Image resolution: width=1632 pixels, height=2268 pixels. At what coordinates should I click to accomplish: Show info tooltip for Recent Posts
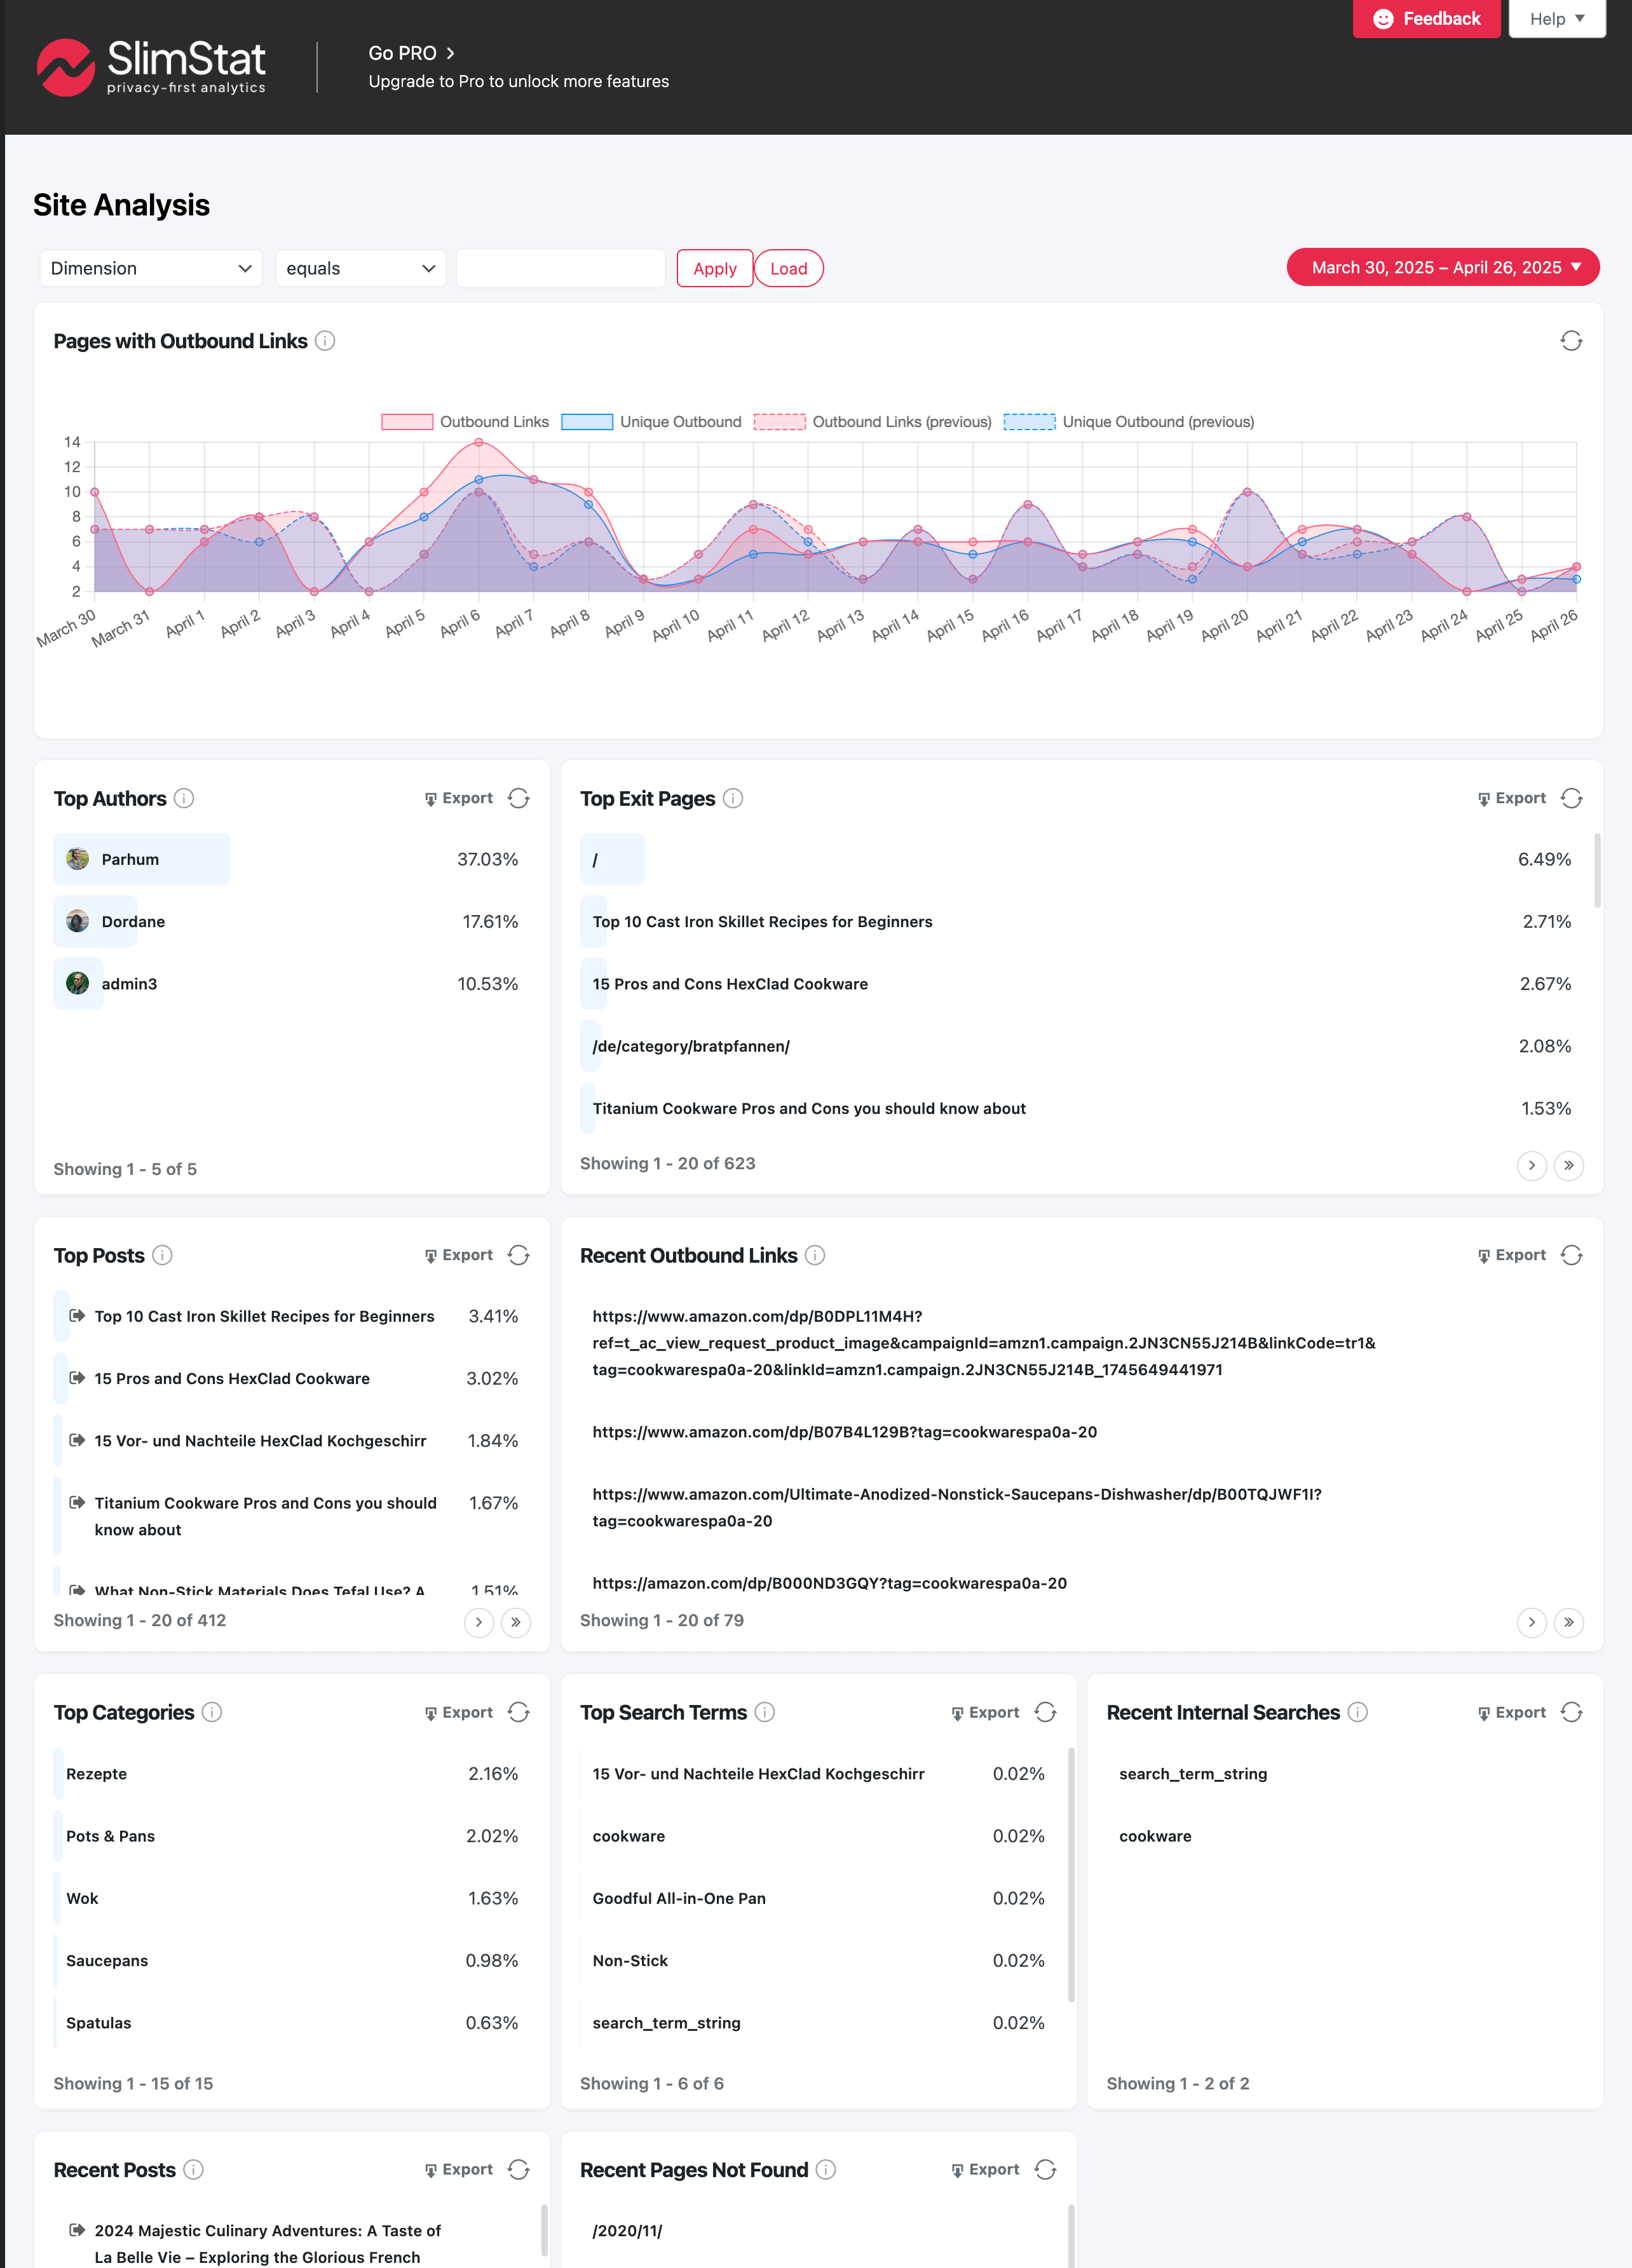pos(194,2169)
